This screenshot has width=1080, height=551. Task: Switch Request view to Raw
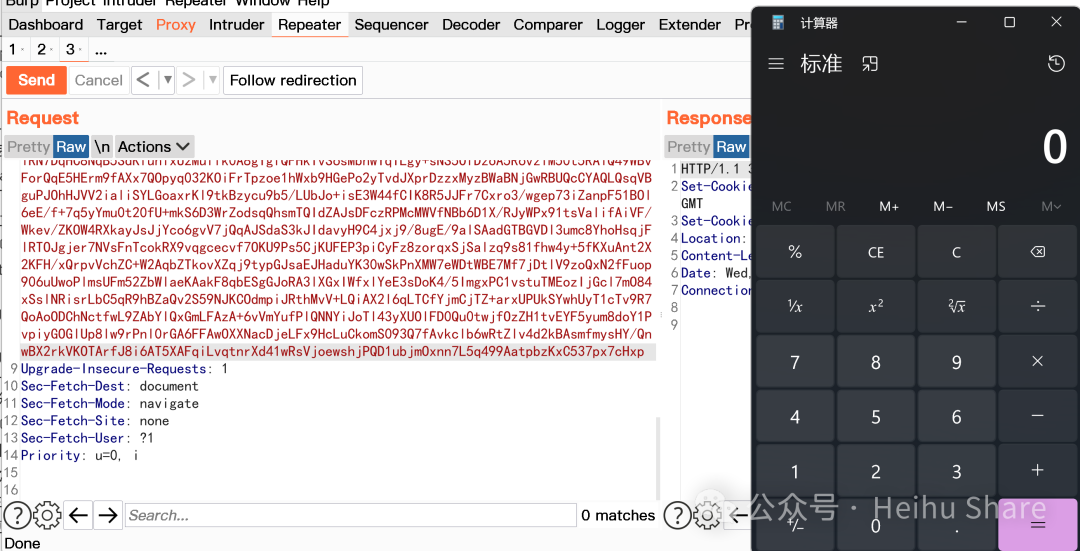[72, 147]
